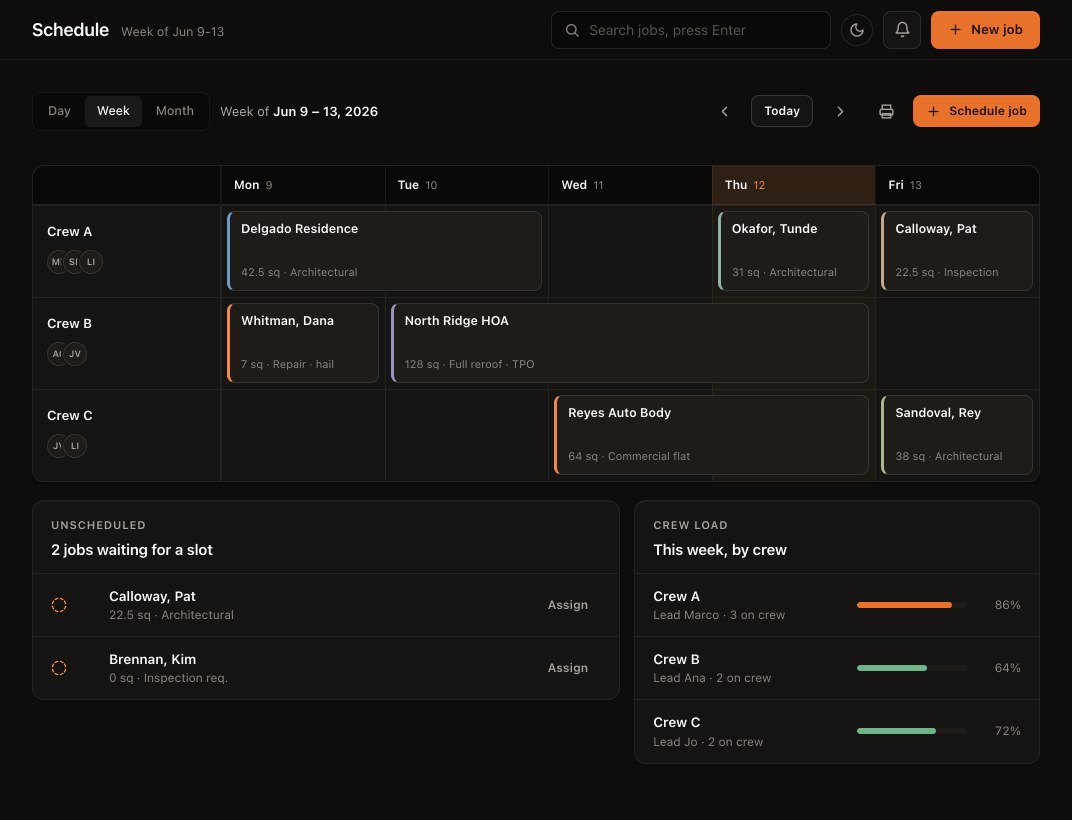Open the Calloway, Pat Friday inspection card

[x=957, y=251]
